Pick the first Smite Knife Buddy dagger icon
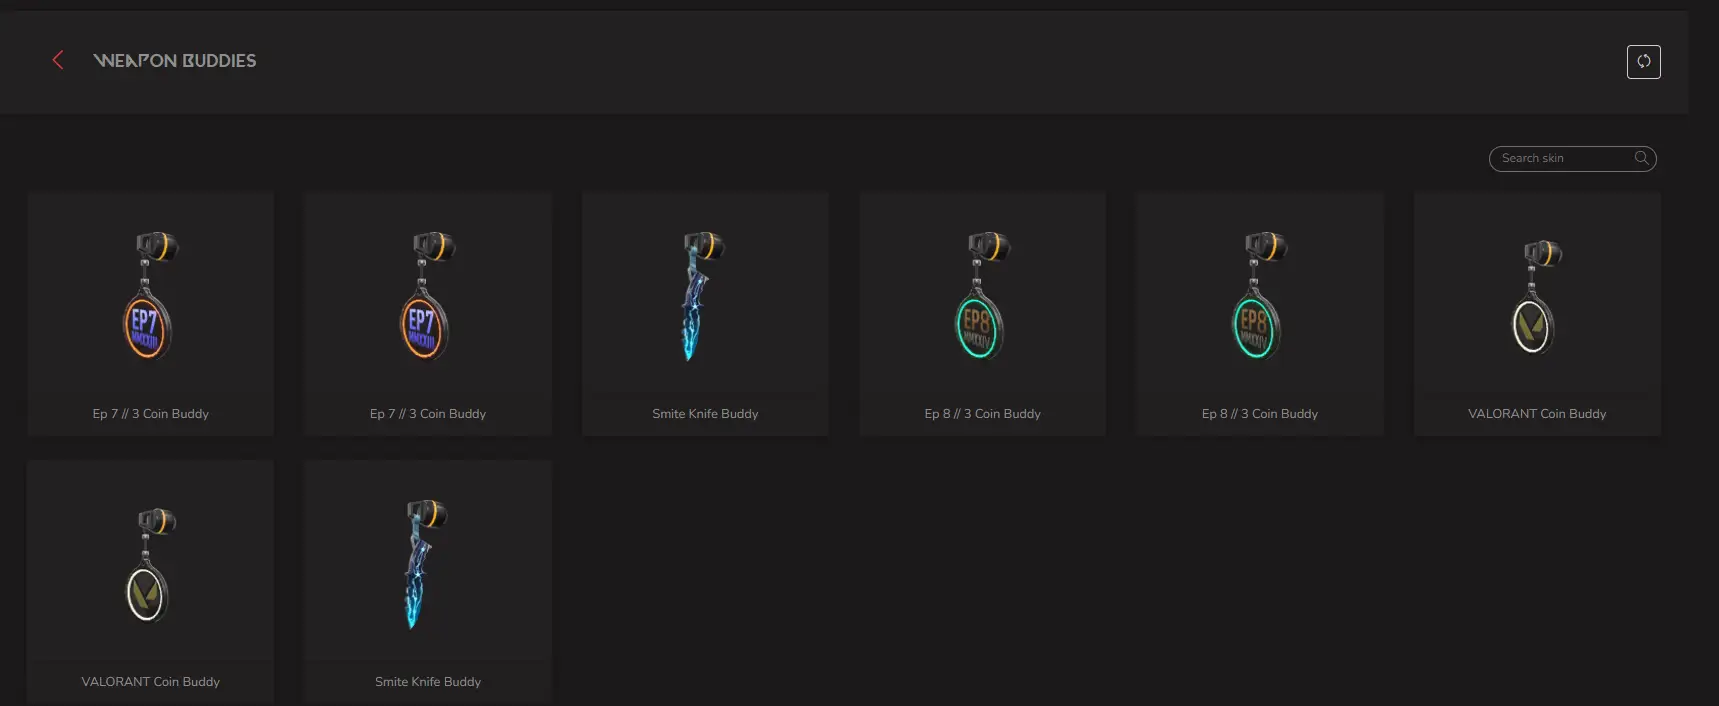The image size is (1719, 706). (702, 296)
